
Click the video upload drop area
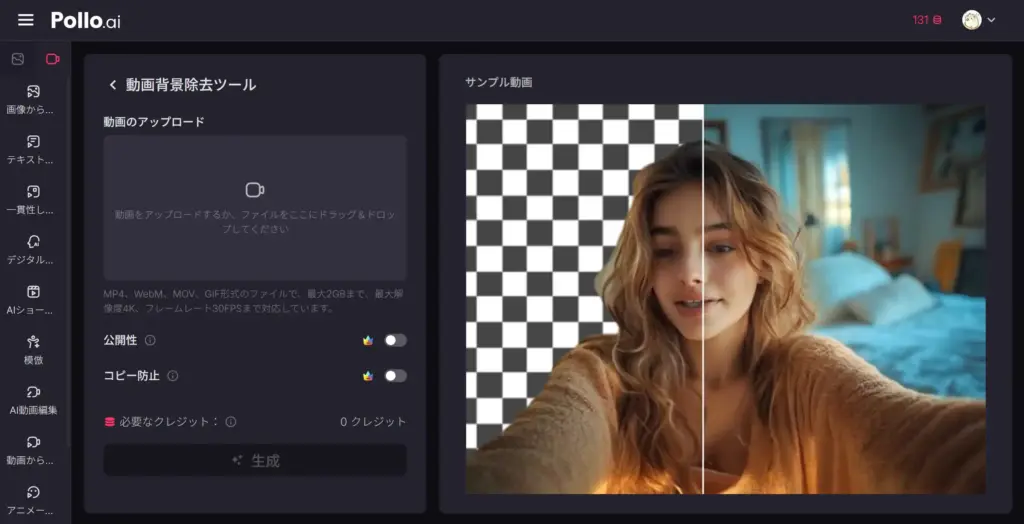(x=255, y=208)
